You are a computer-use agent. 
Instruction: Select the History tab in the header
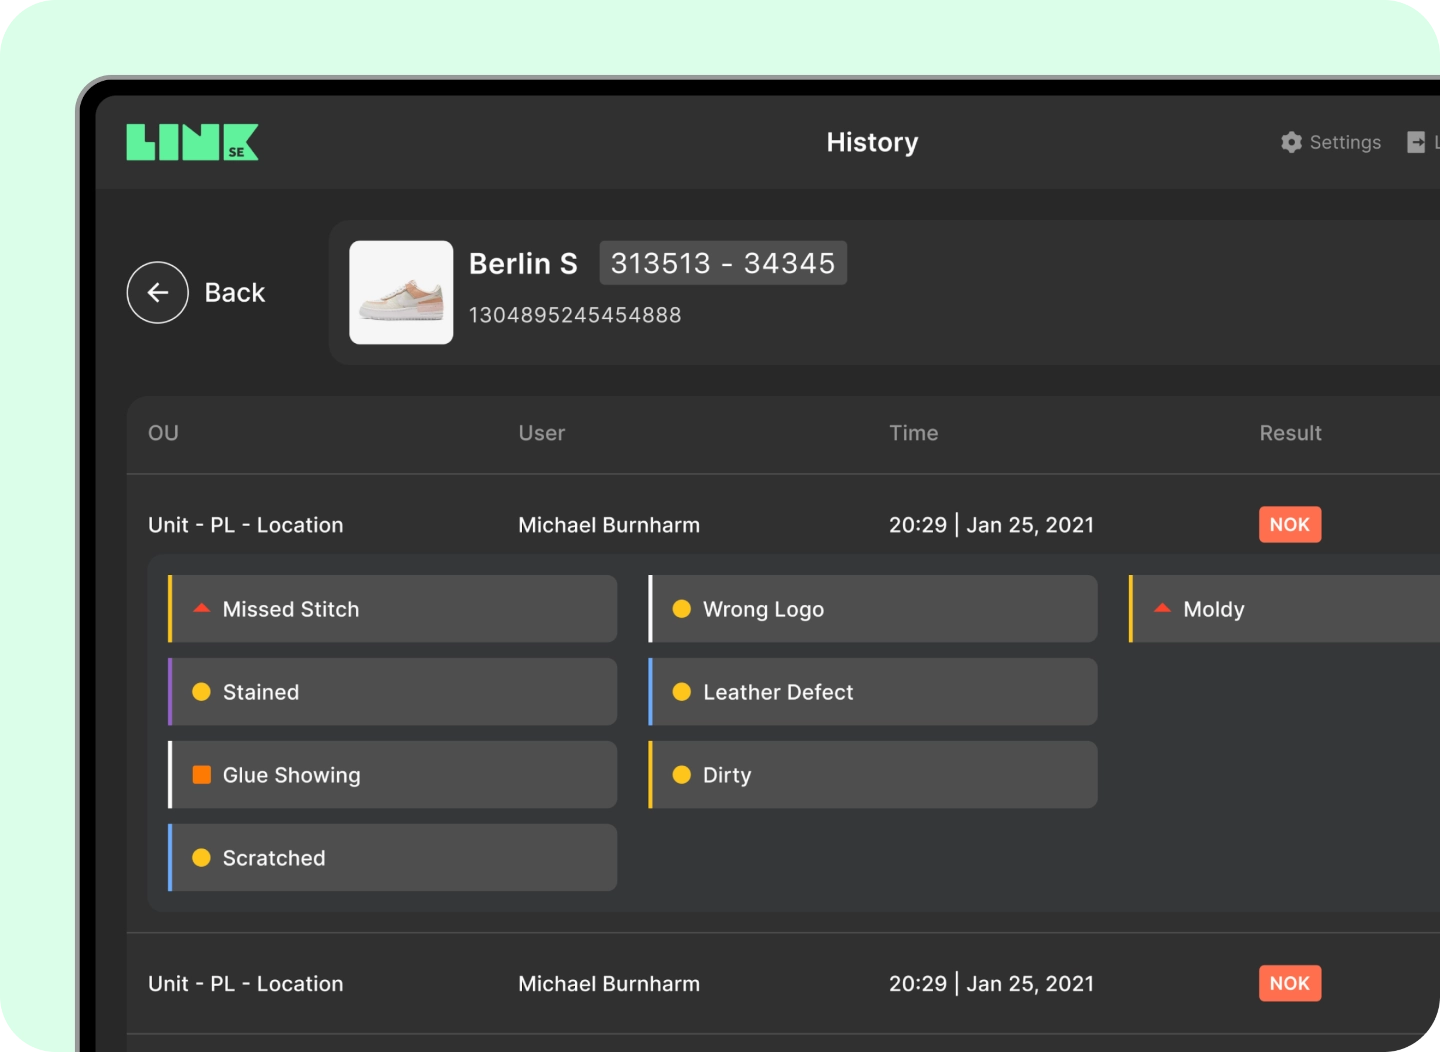point(871,142)
